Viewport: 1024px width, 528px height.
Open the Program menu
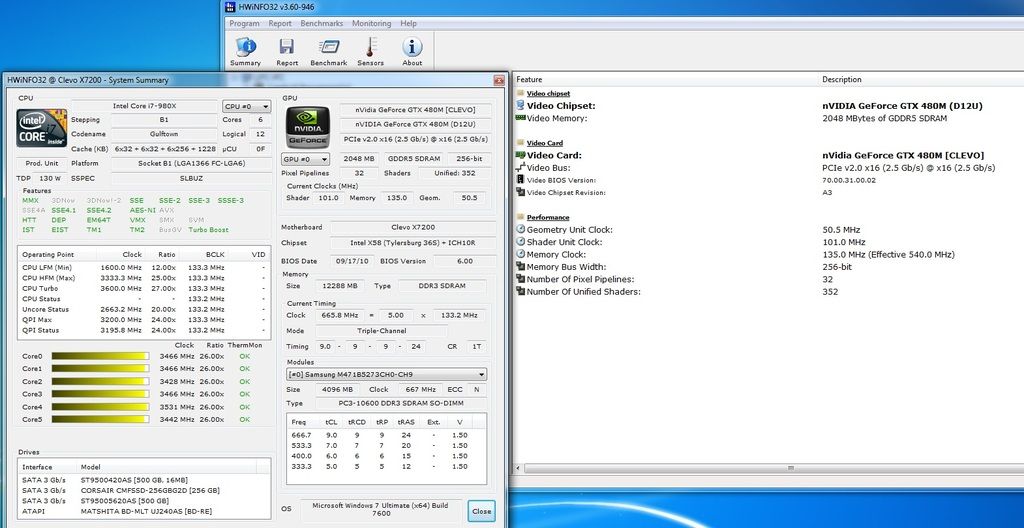(x=244, y=24)
